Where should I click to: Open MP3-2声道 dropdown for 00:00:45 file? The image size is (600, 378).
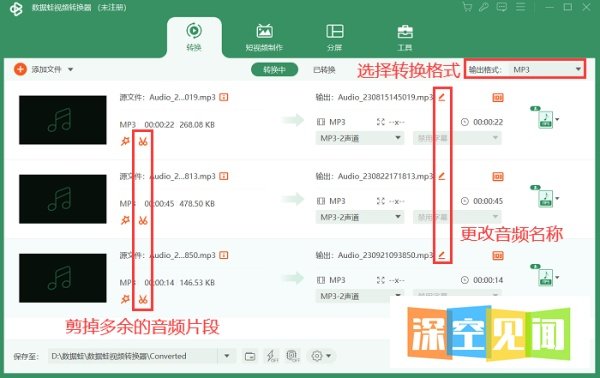(360, 217)
